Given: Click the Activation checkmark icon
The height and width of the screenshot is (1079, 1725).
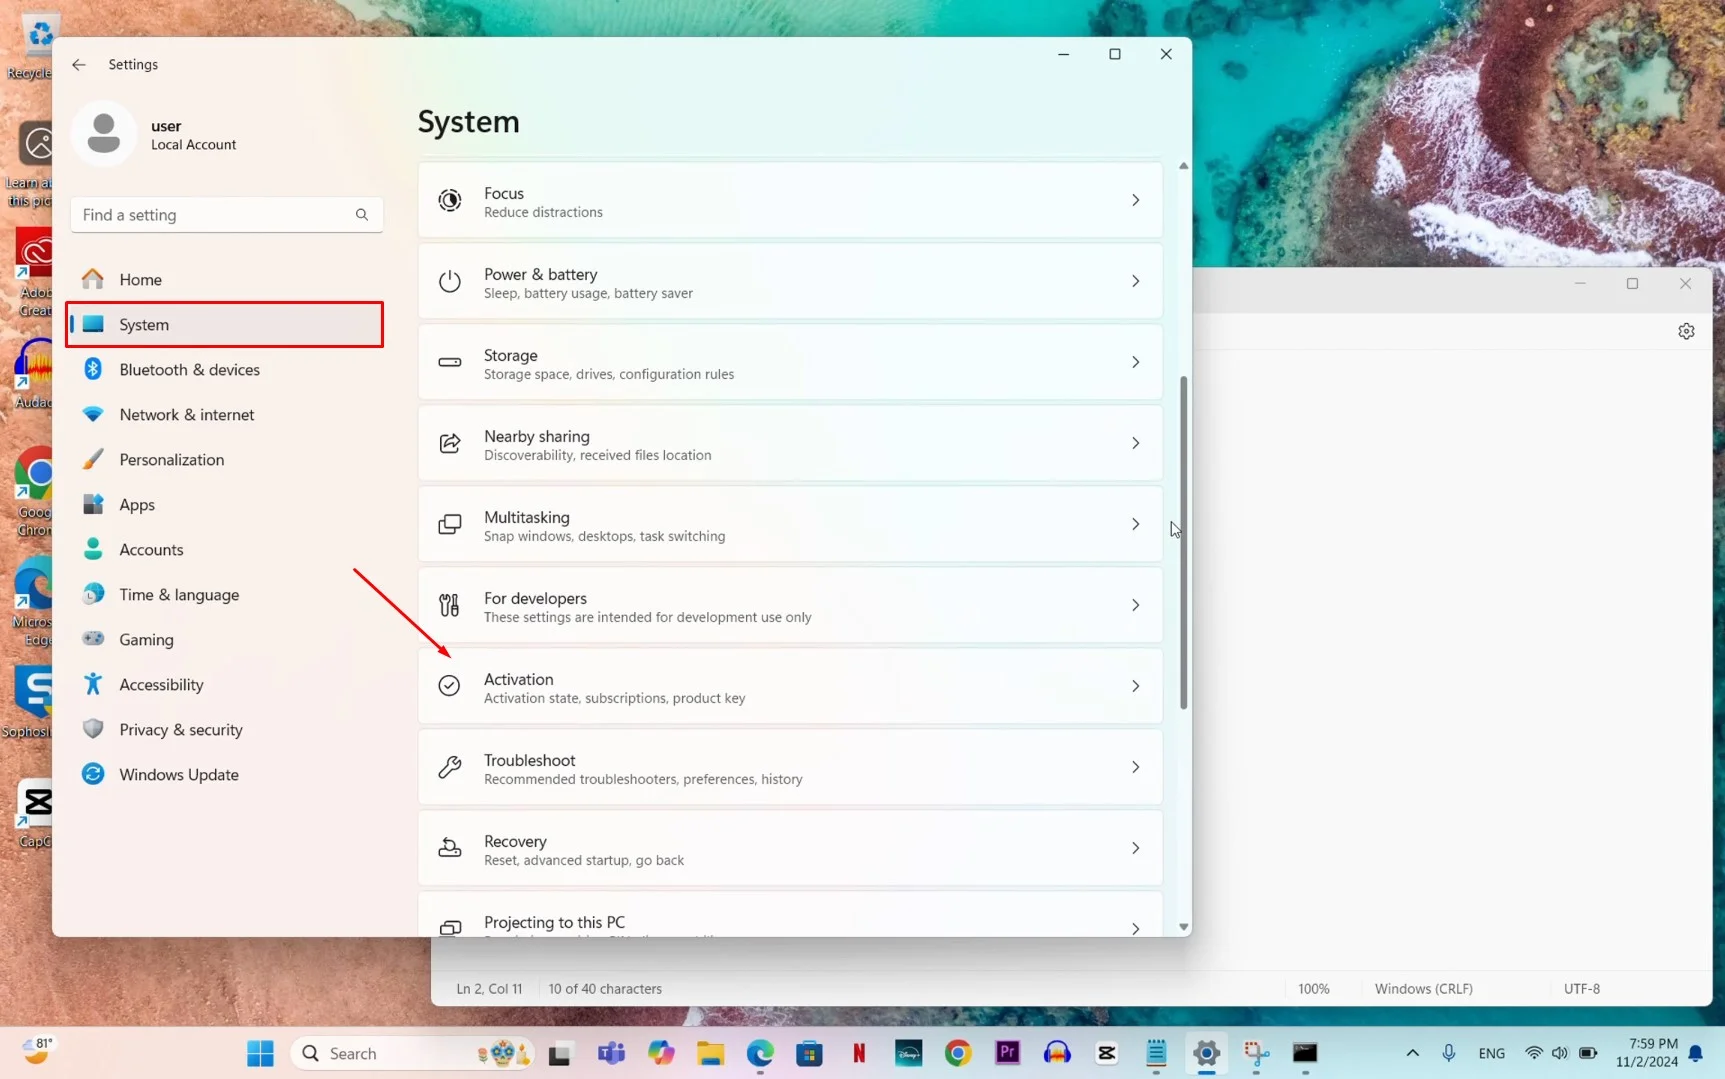Looking at the screenshot, I should click(x=450, y=686).
